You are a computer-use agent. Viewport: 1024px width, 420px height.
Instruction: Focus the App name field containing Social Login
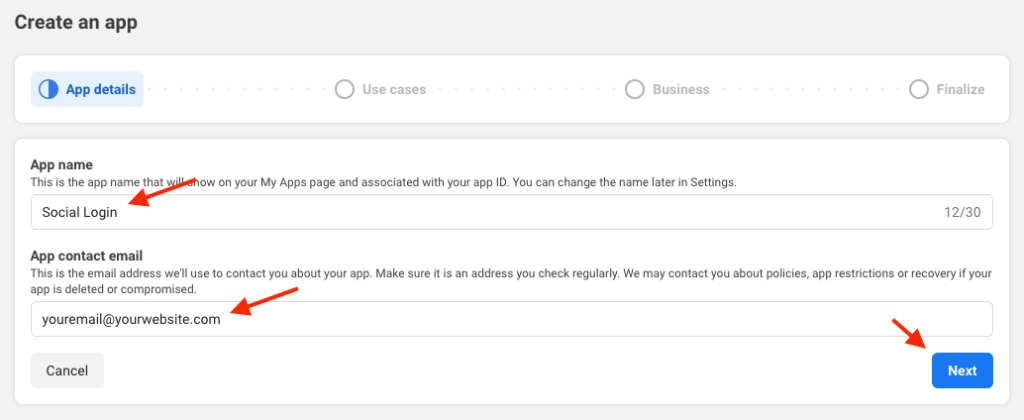[511, 212]
